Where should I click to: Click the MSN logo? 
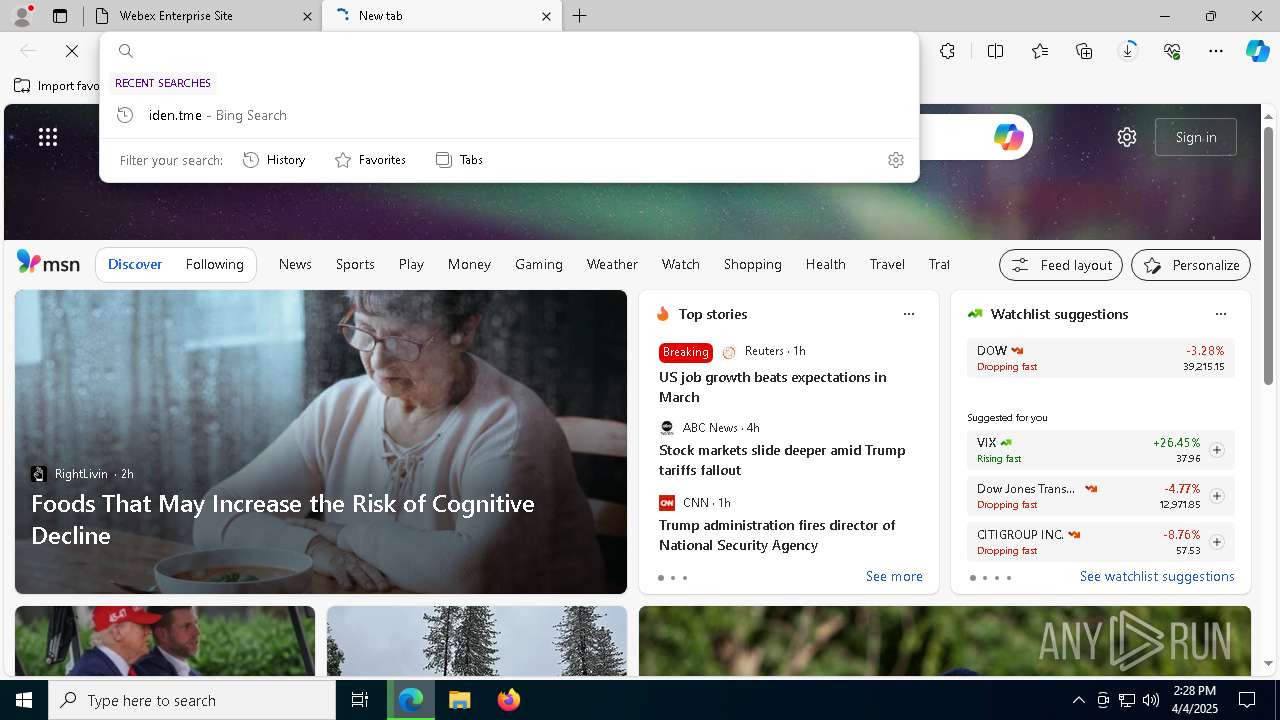(48, 263)
